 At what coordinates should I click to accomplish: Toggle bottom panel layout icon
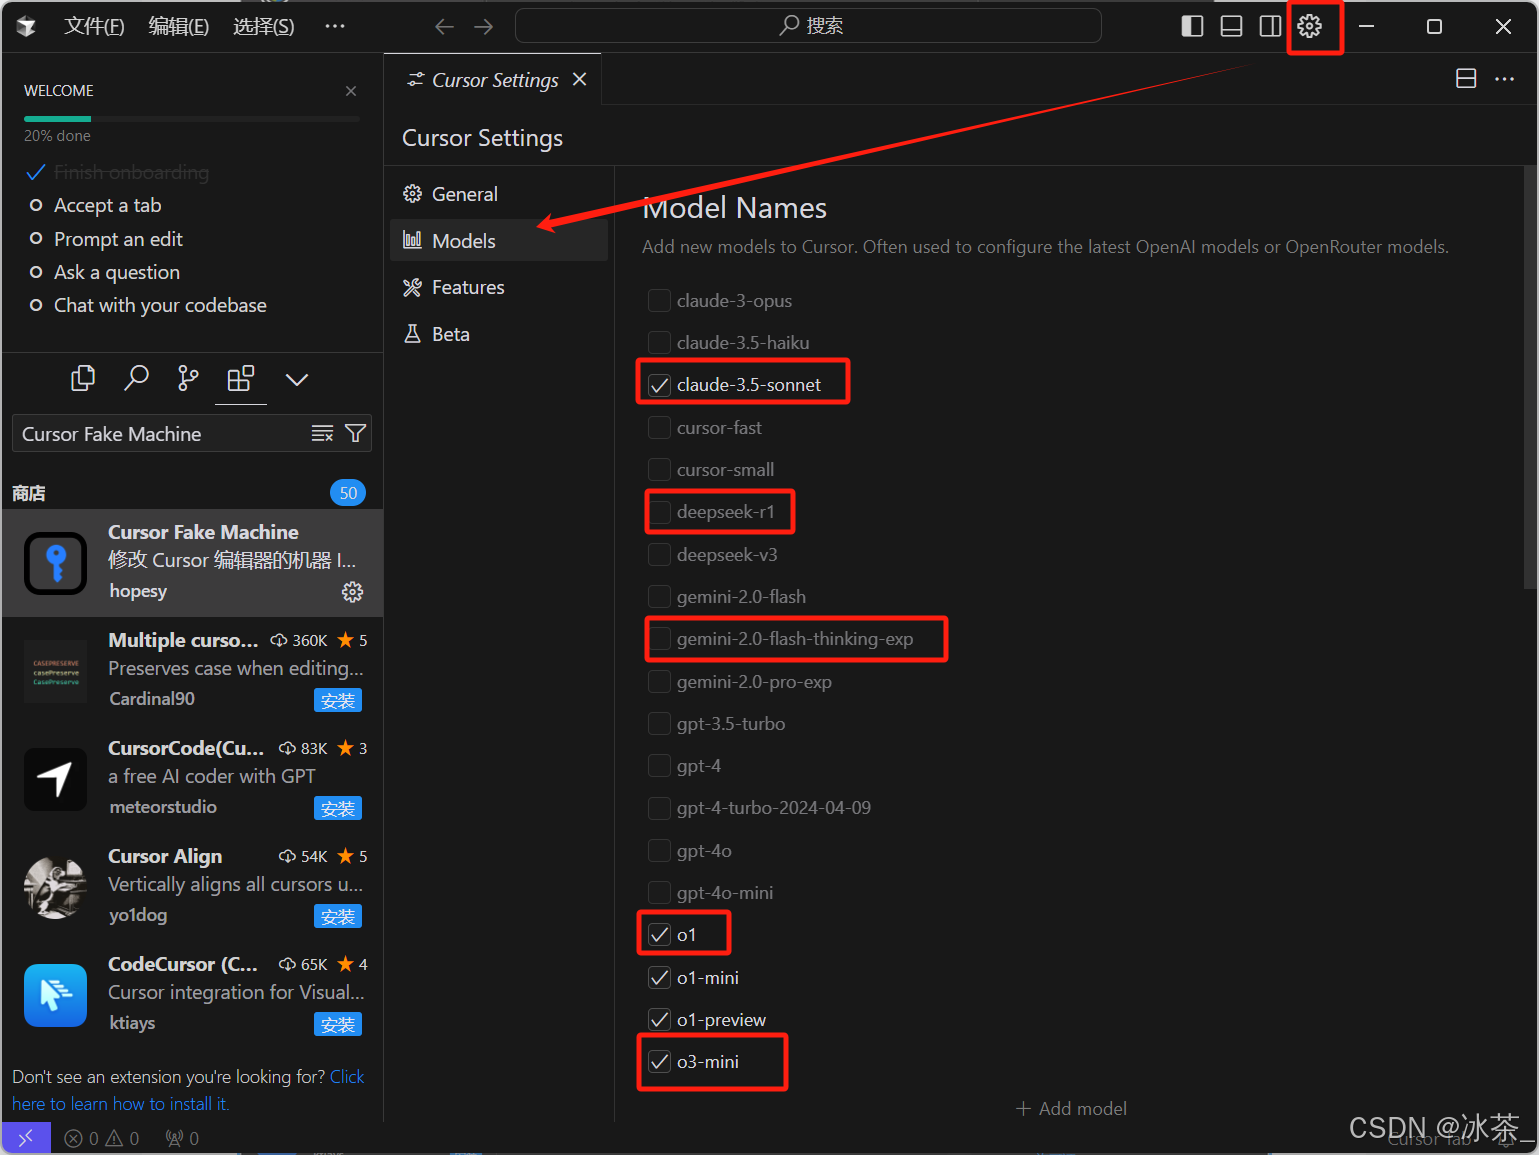point(1231,26)
